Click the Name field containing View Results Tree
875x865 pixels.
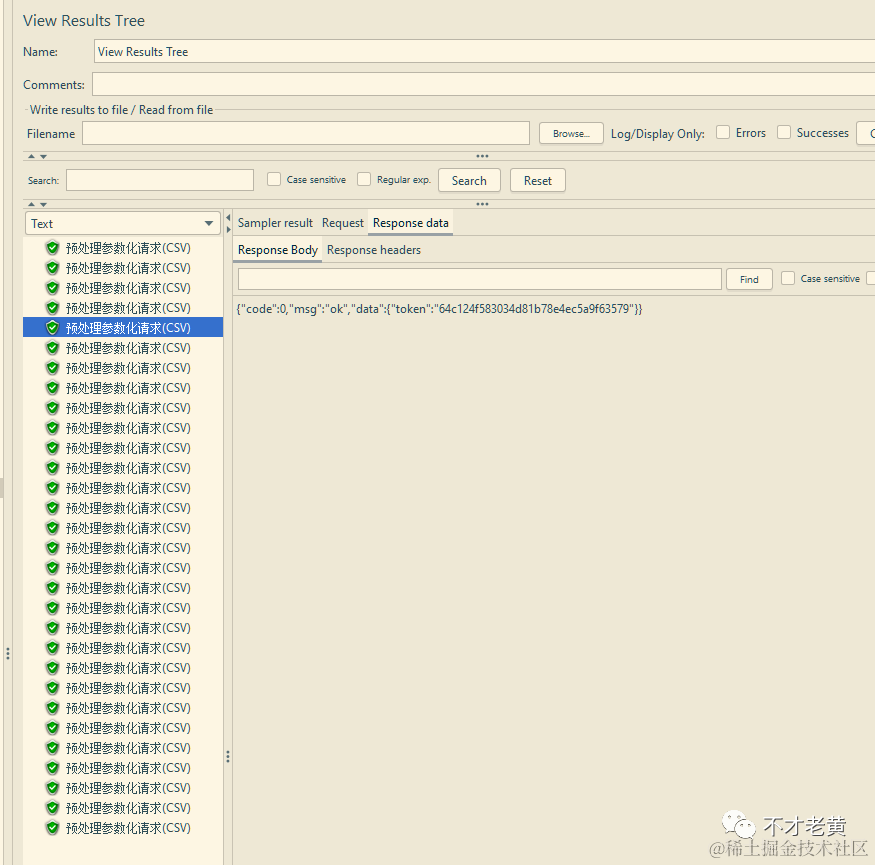484,51
